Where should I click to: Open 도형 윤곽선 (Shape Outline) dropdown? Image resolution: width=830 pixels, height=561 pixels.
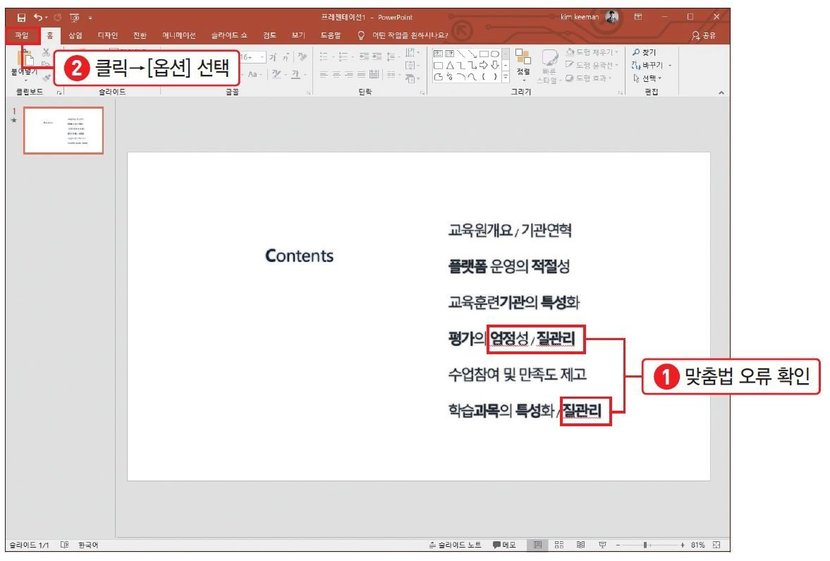tap(592, 65)
